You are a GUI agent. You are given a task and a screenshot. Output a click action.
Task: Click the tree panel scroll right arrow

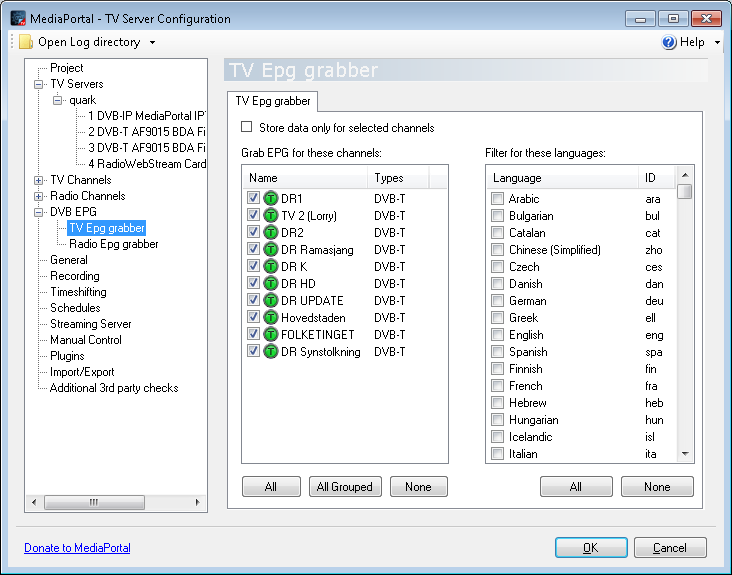pos(197,502)
